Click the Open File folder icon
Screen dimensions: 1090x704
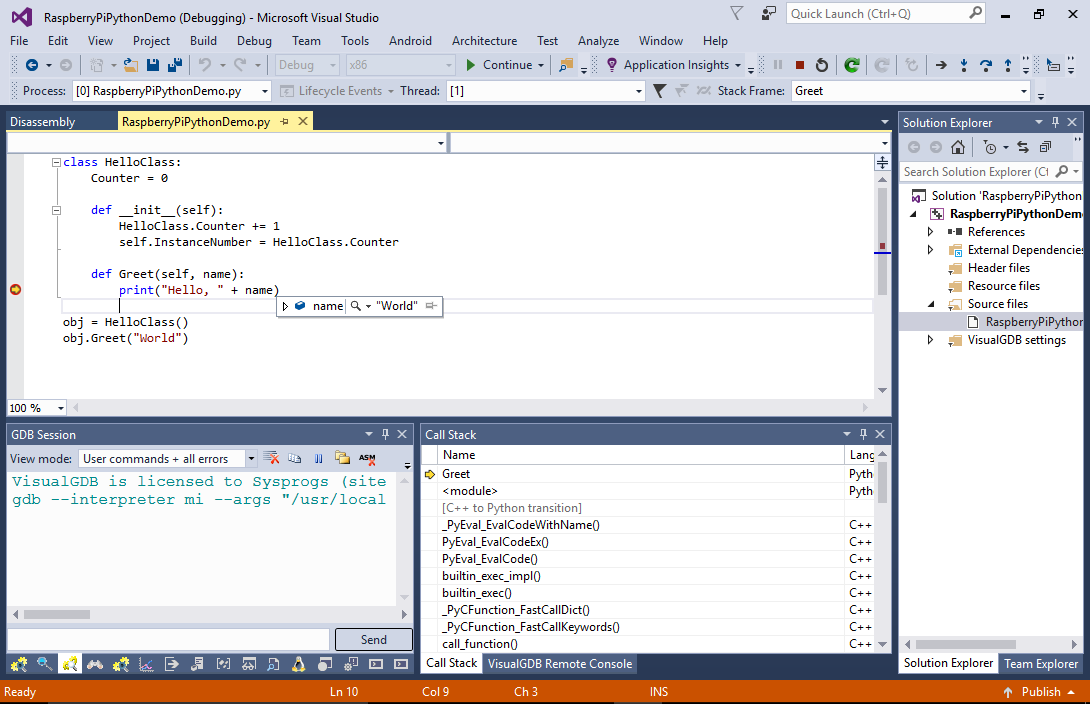(131, 65)
